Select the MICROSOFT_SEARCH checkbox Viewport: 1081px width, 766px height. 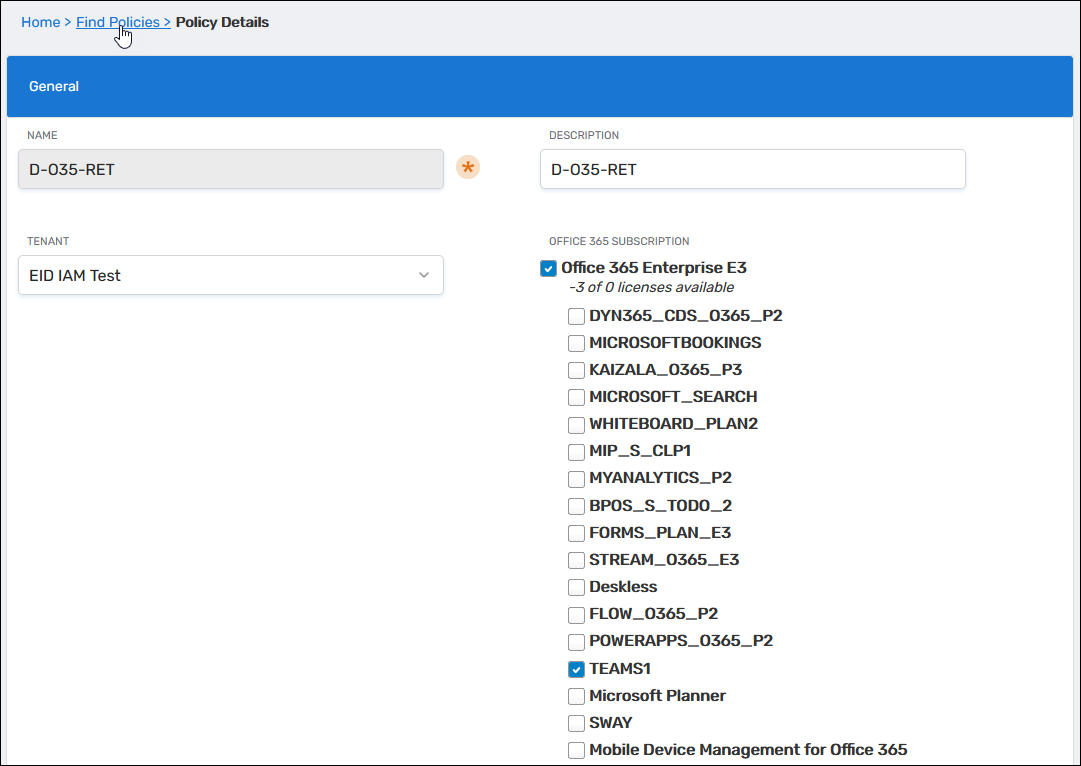click(x=576, y=397)
